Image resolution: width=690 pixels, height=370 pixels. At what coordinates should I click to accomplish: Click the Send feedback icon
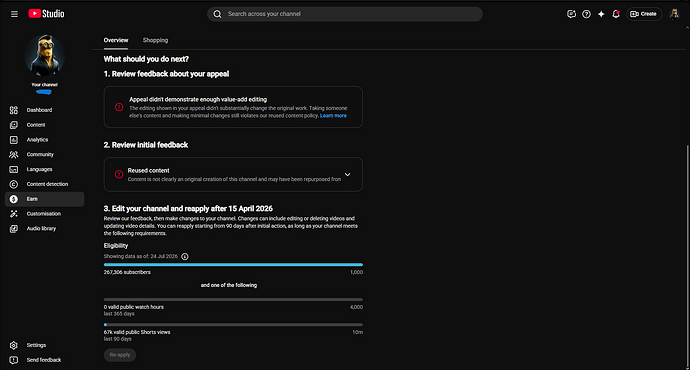coord(14,360)
